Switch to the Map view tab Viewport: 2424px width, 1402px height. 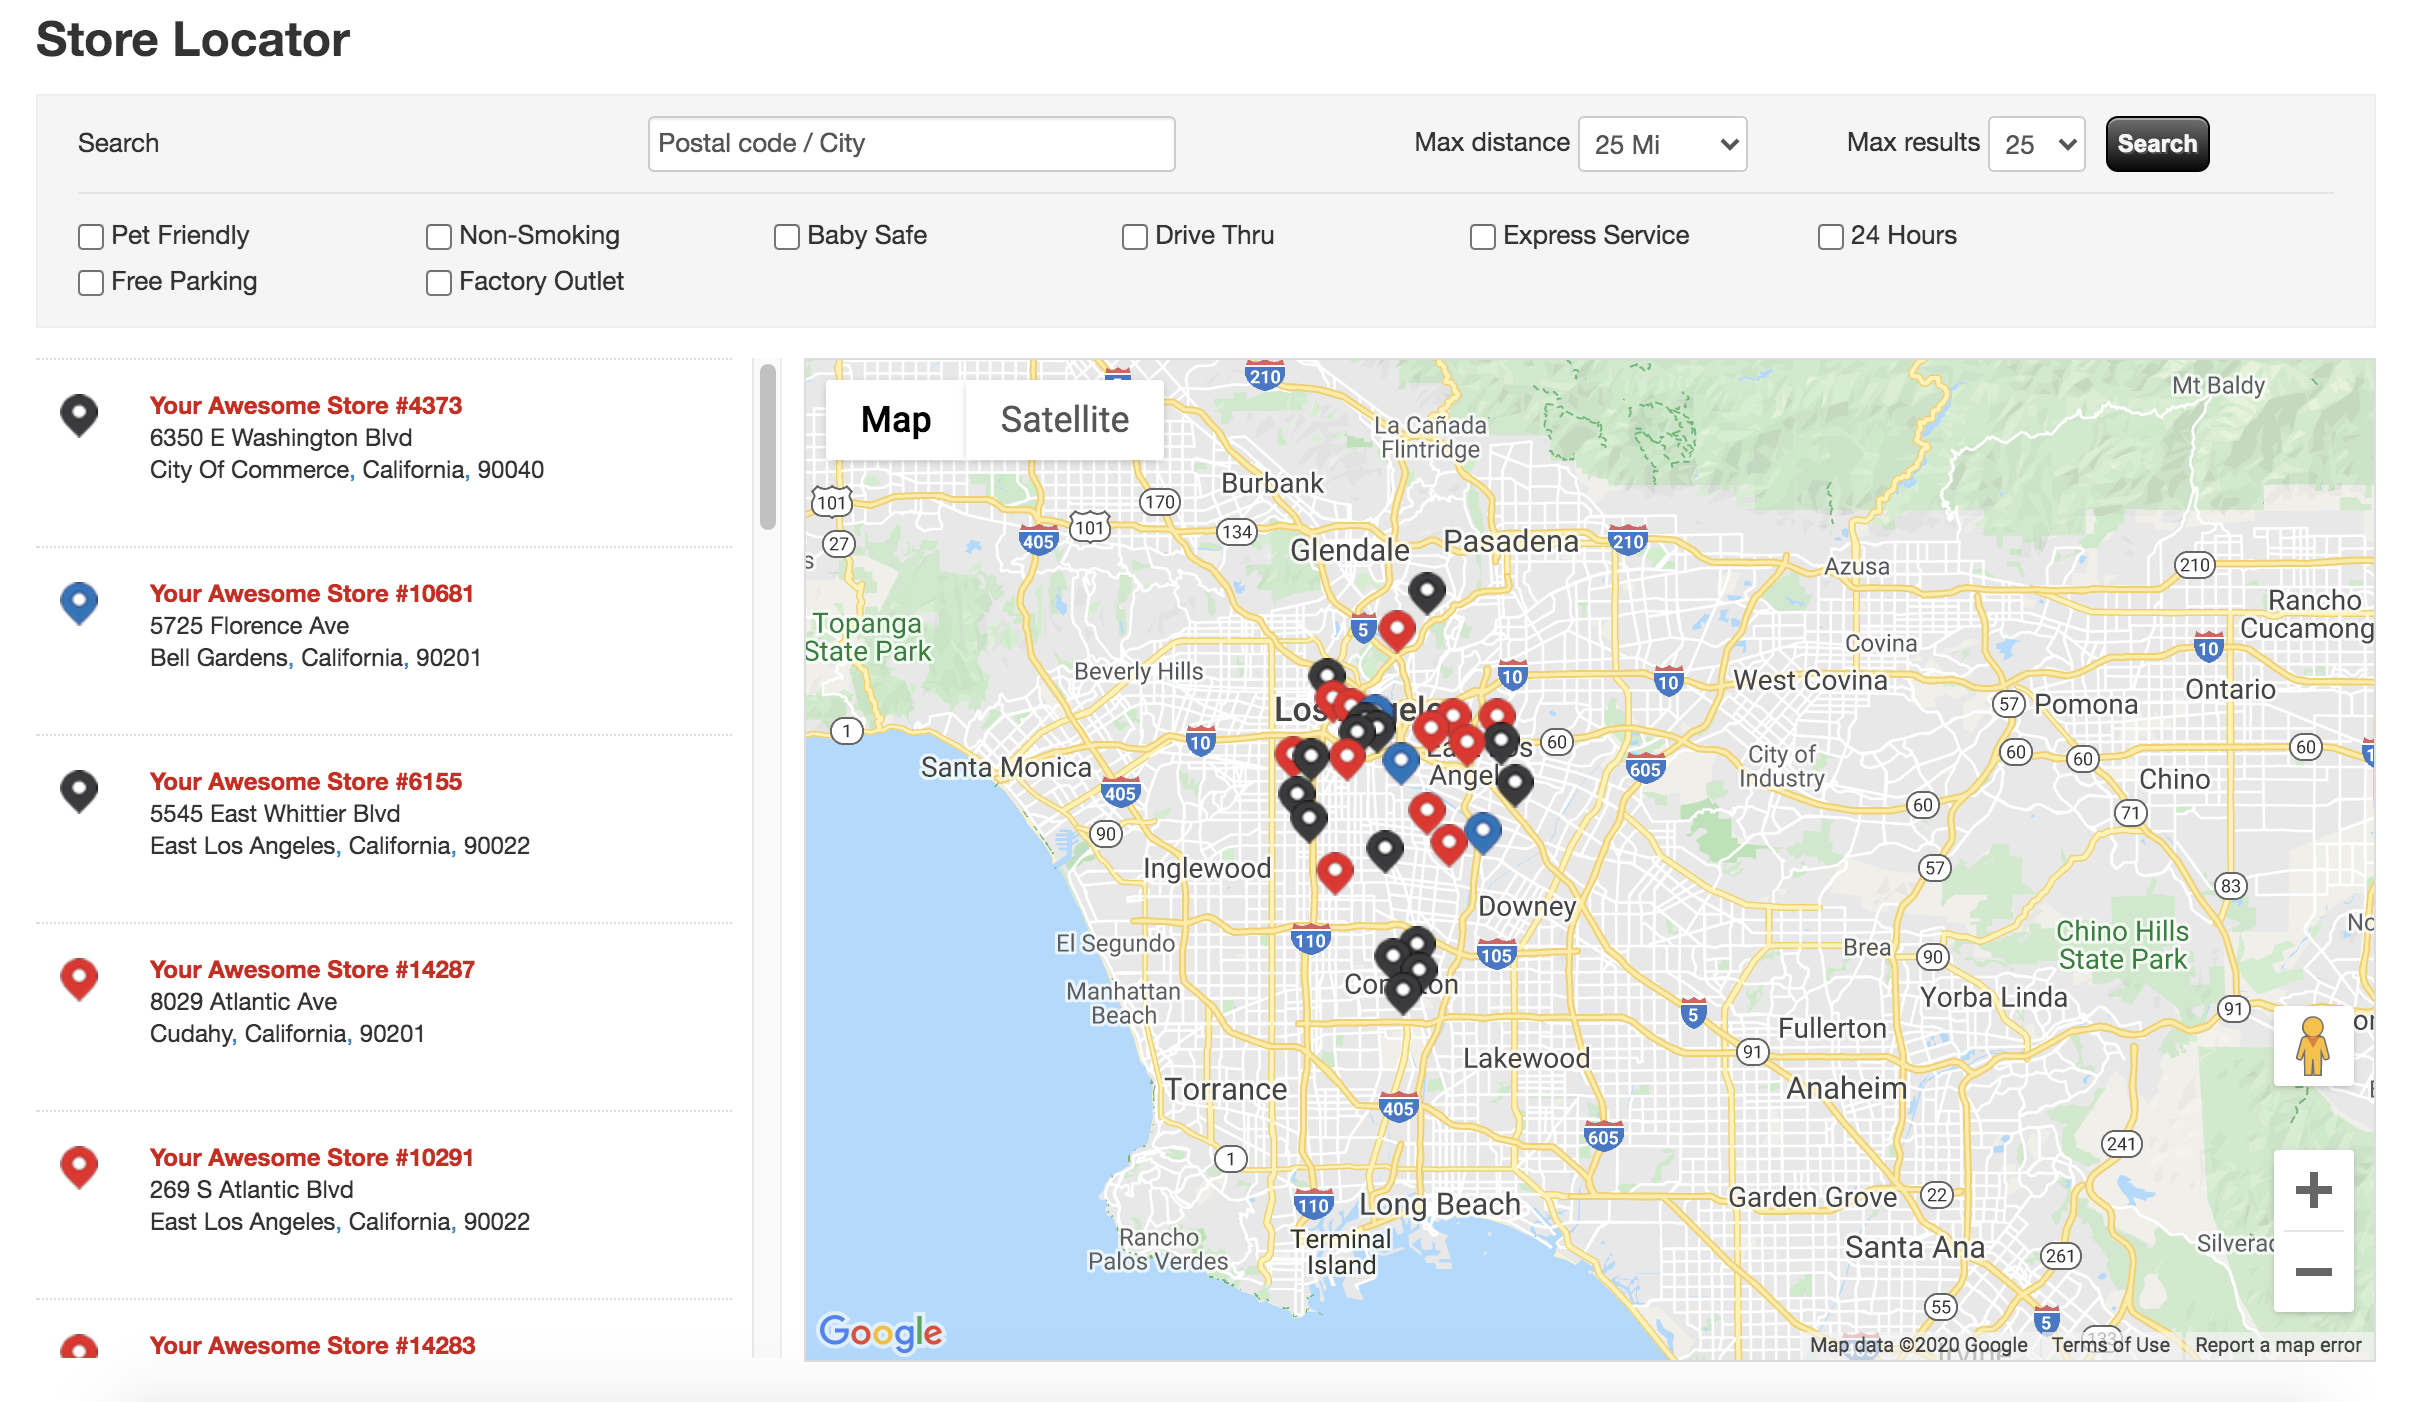[x=896, y=419]
